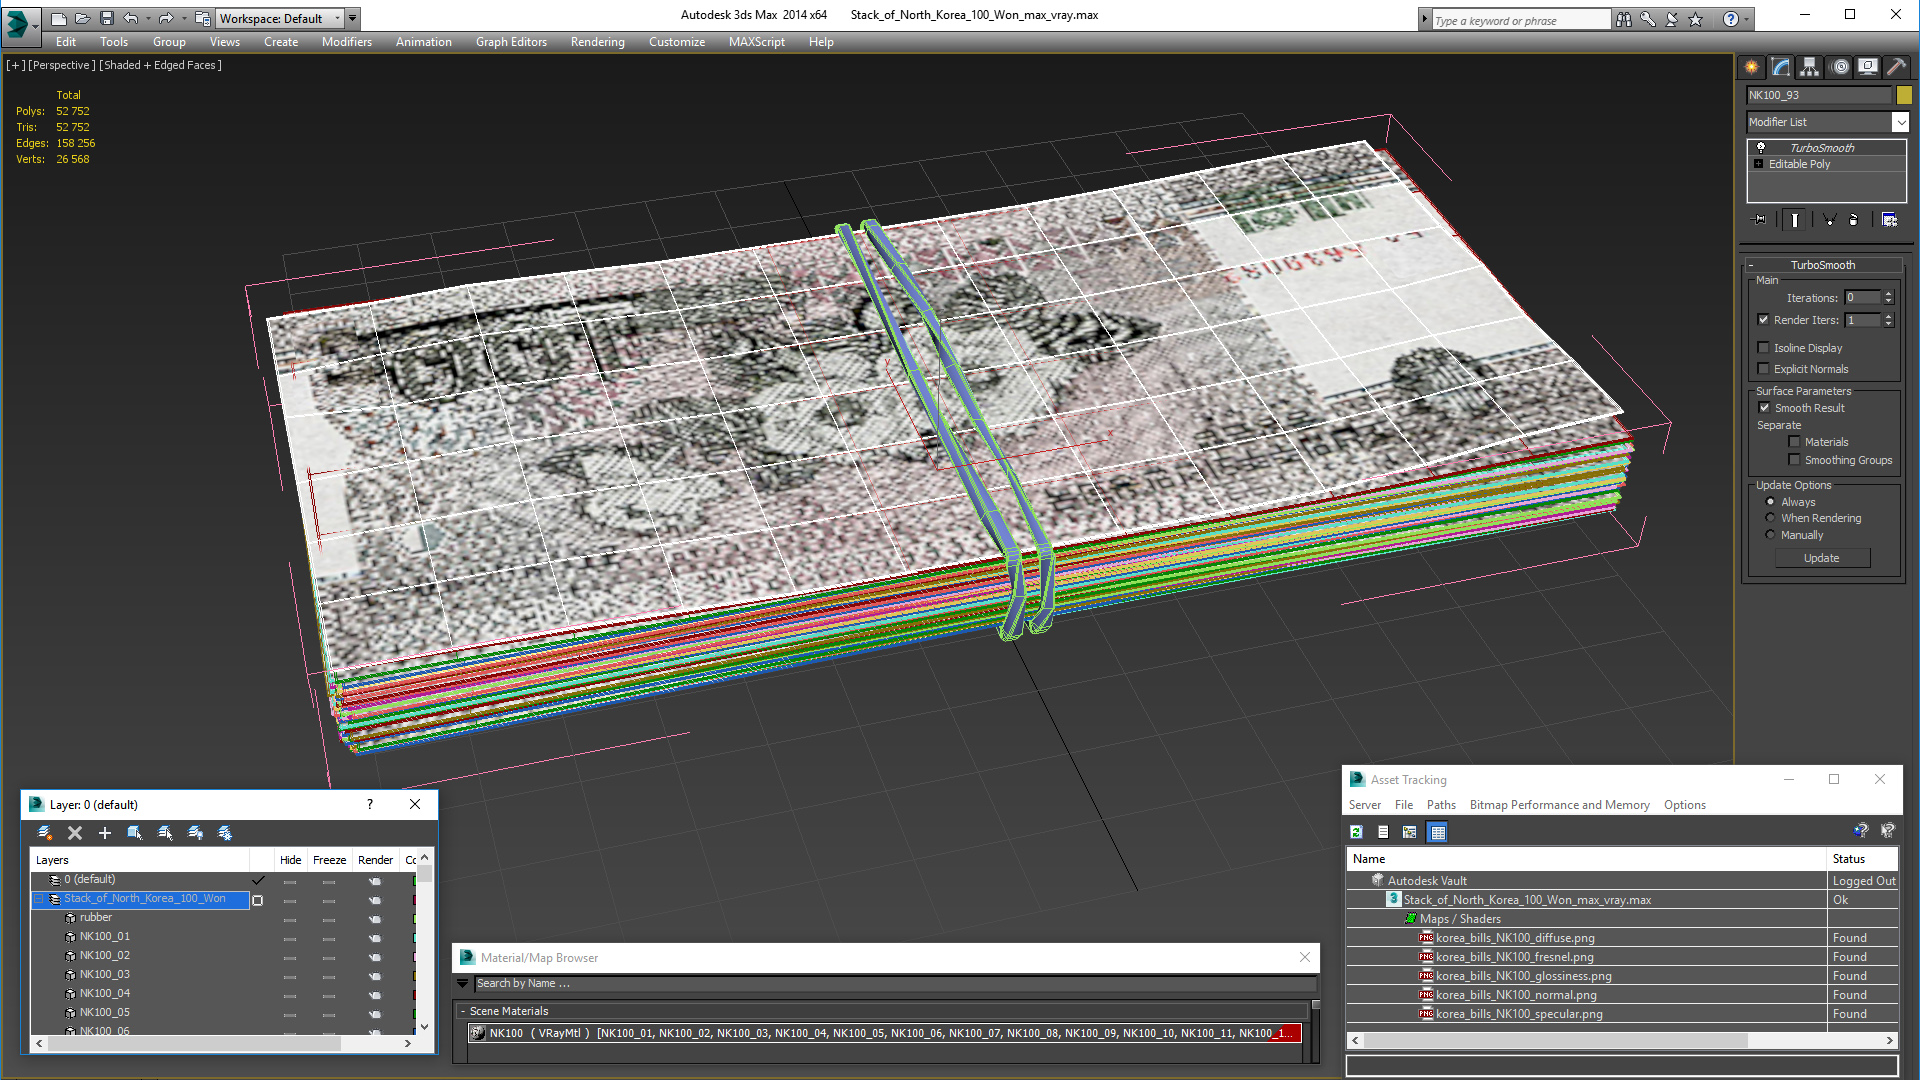Toggle TurboSmooth modifier lightbulb
The image size is (1920, 1080).
point(1762,148)
